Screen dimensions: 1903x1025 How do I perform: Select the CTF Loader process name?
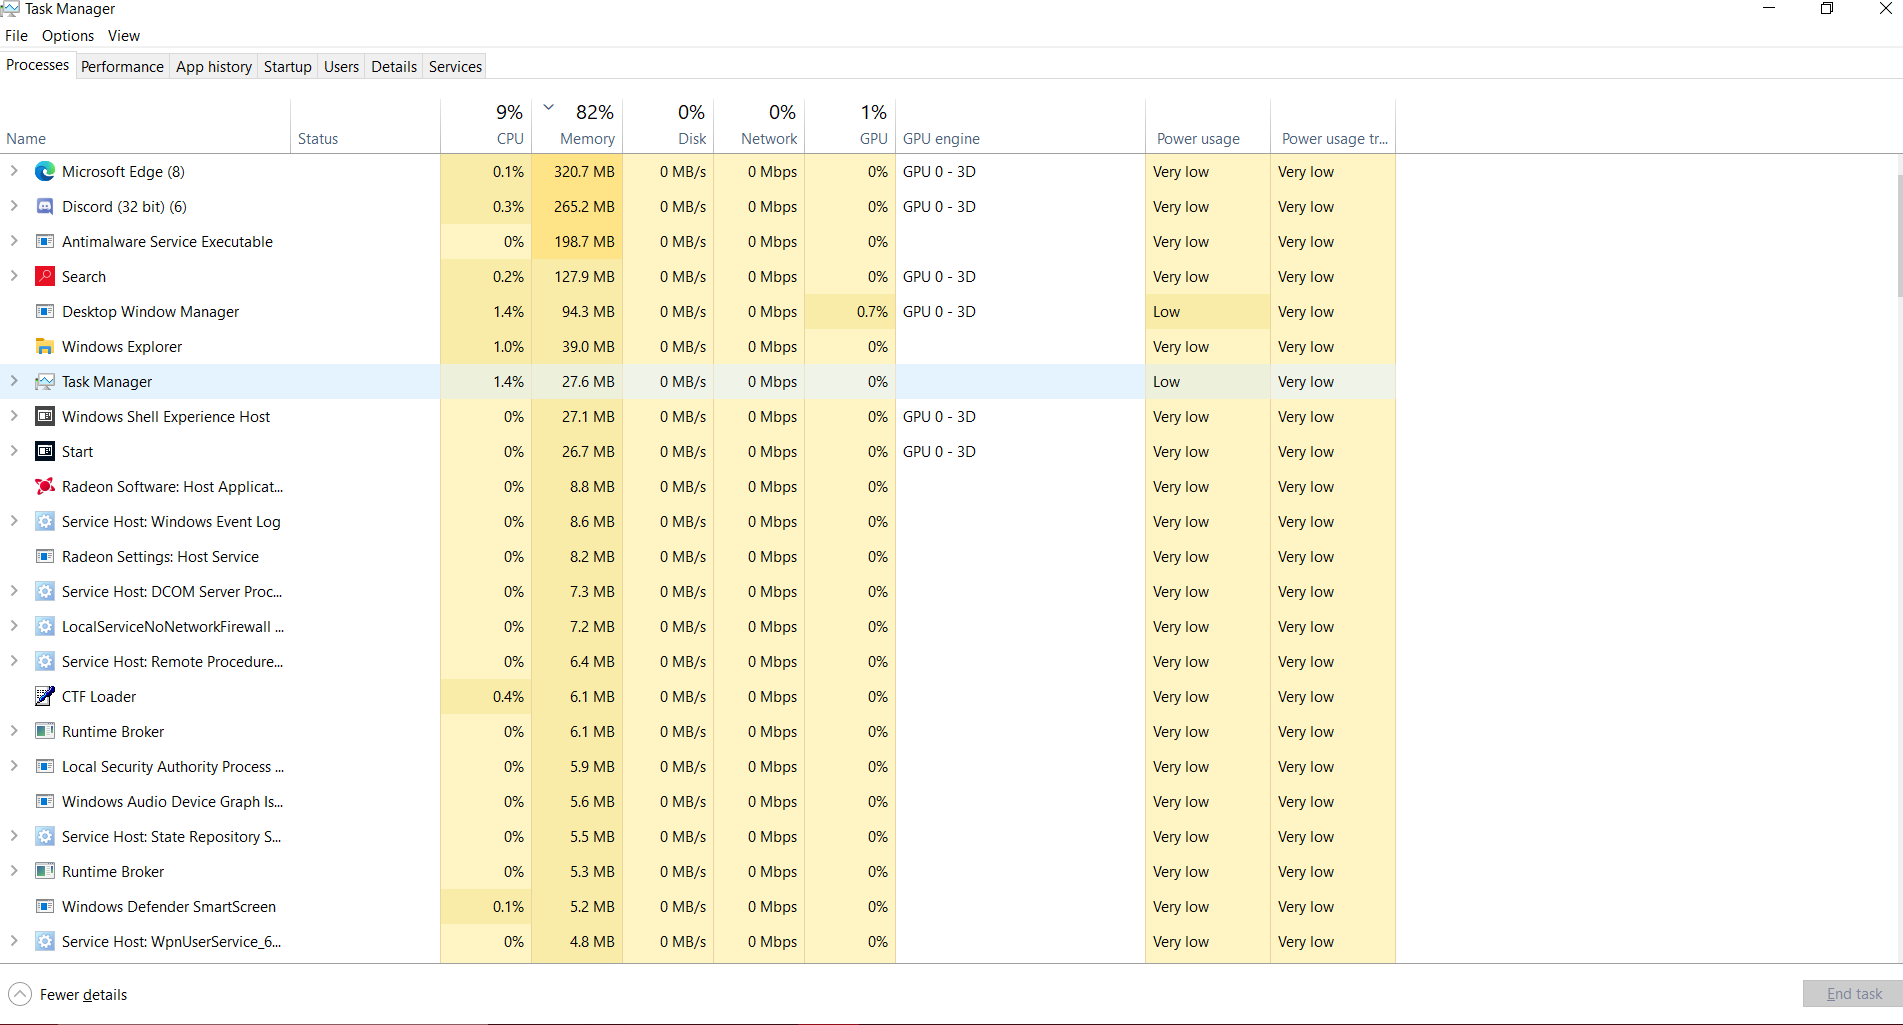pyautogui.click(x=99, y=697)
